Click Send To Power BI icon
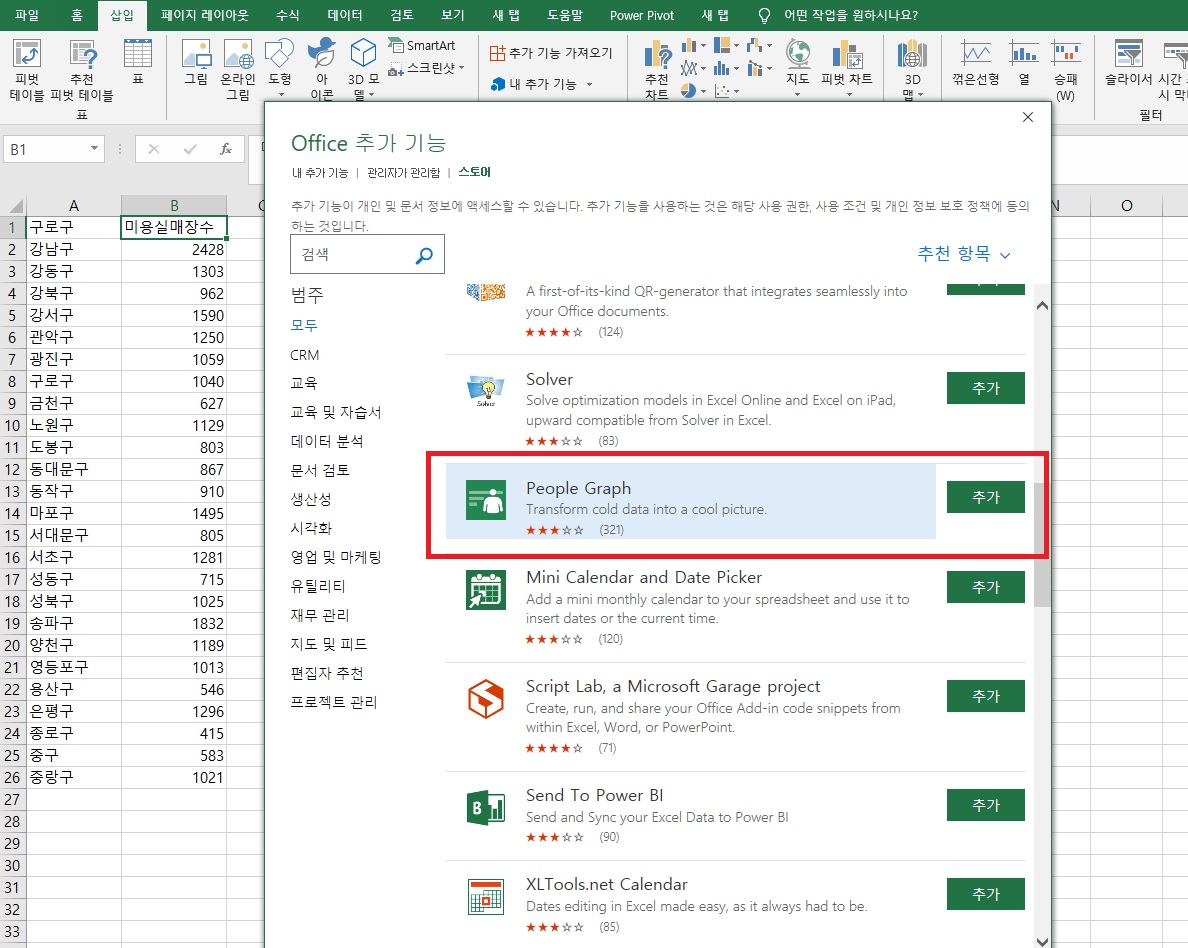Viewport: 1188px width, 948px height. tap(486, 808)
